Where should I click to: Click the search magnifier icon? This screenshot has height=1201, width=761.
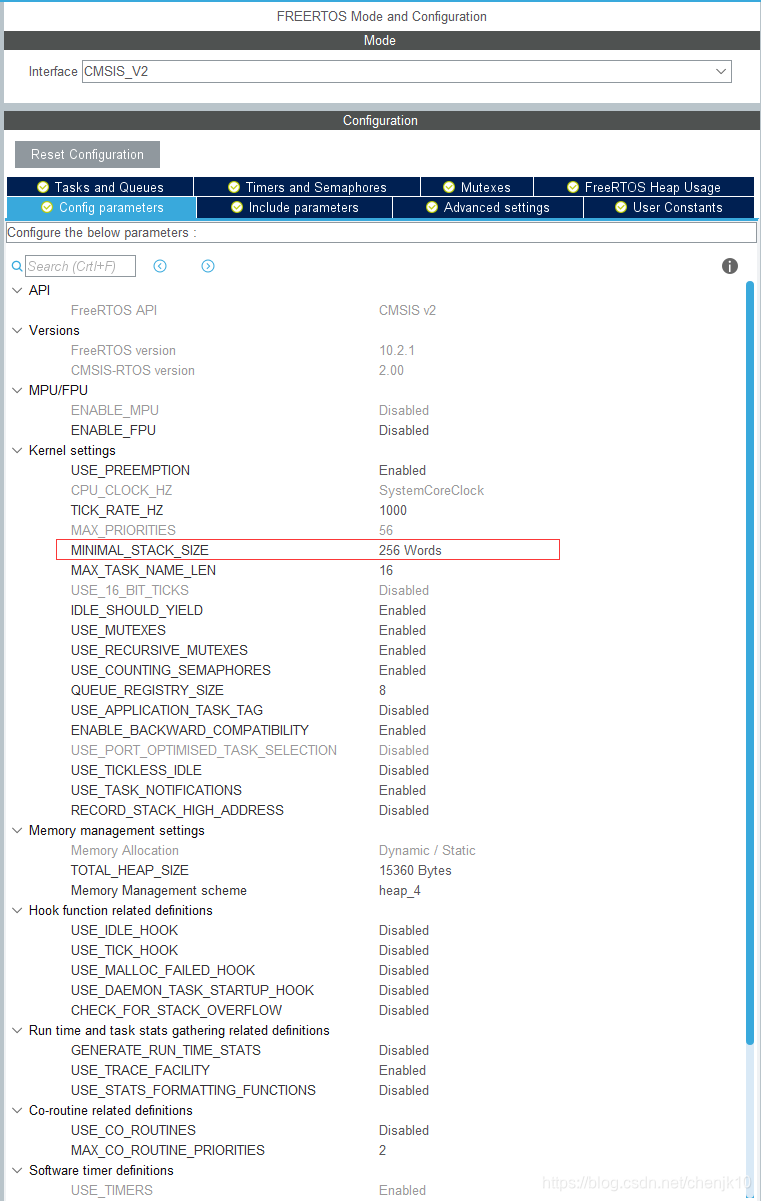[x=17, y=266]
